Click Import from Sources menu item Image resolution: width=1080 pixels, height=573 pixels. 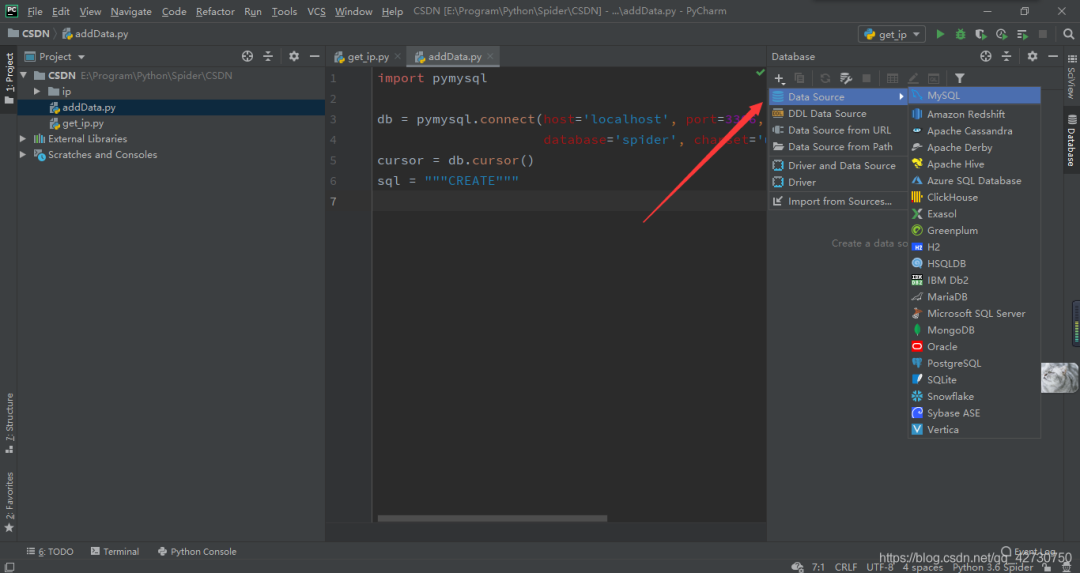pyautogui.click(x=838, y=202)
